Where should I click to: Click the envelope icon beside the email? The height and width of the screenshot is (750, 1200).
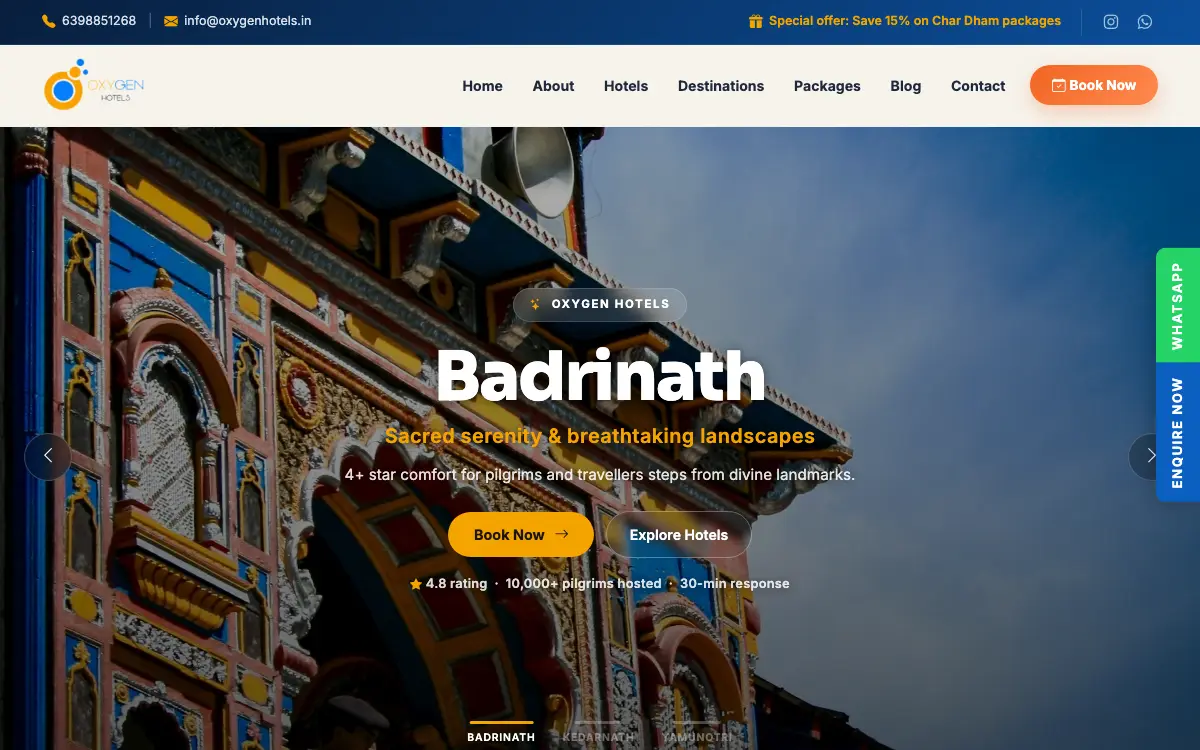tap(171, 21)
